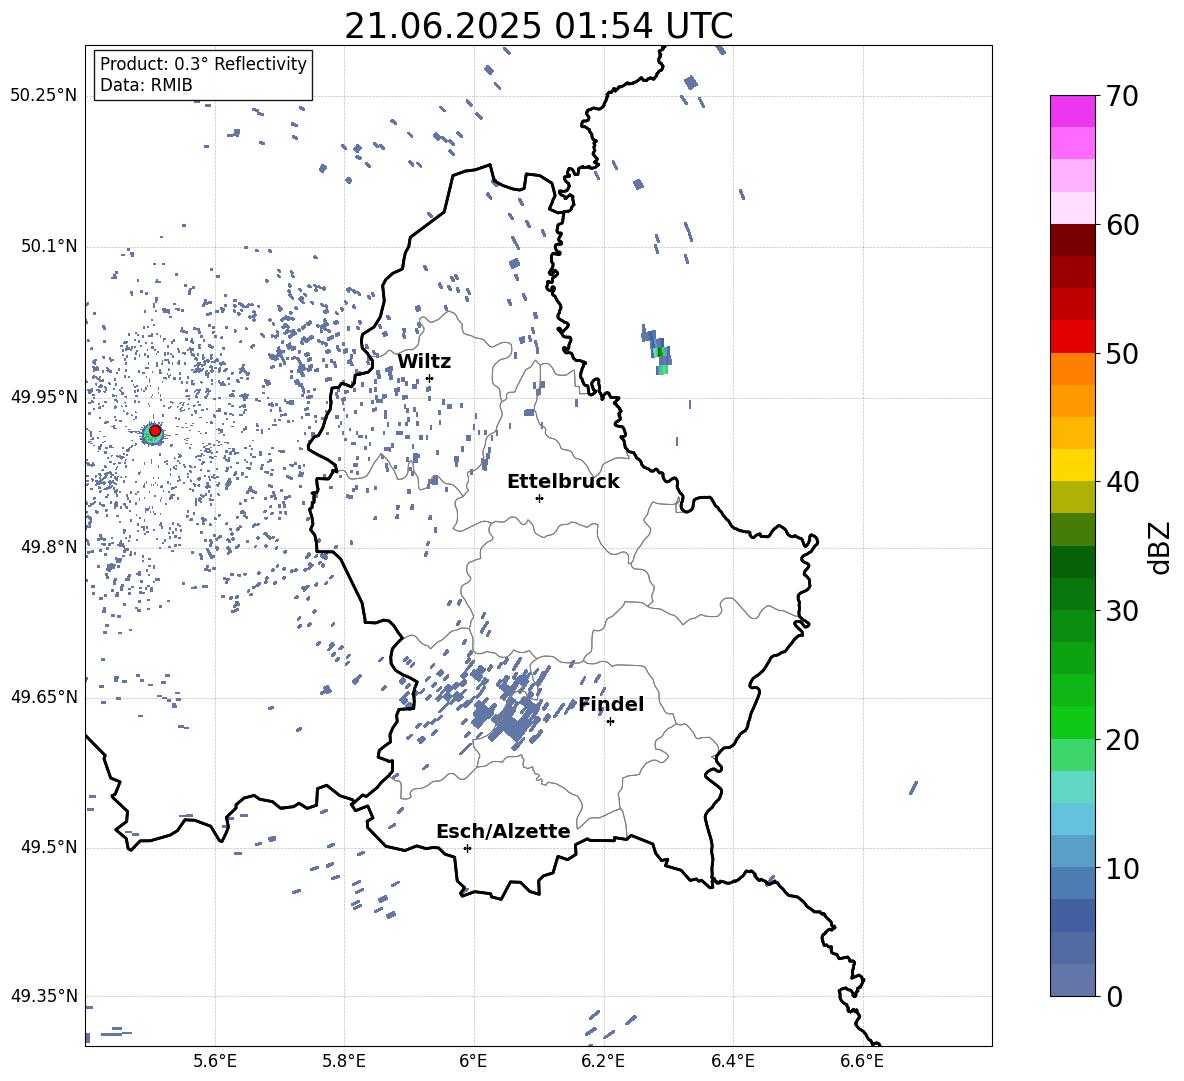Screen dimensions: 1184x1081
Task: Click the 49.35°N latitude label
Action: [x=44, y=996]
